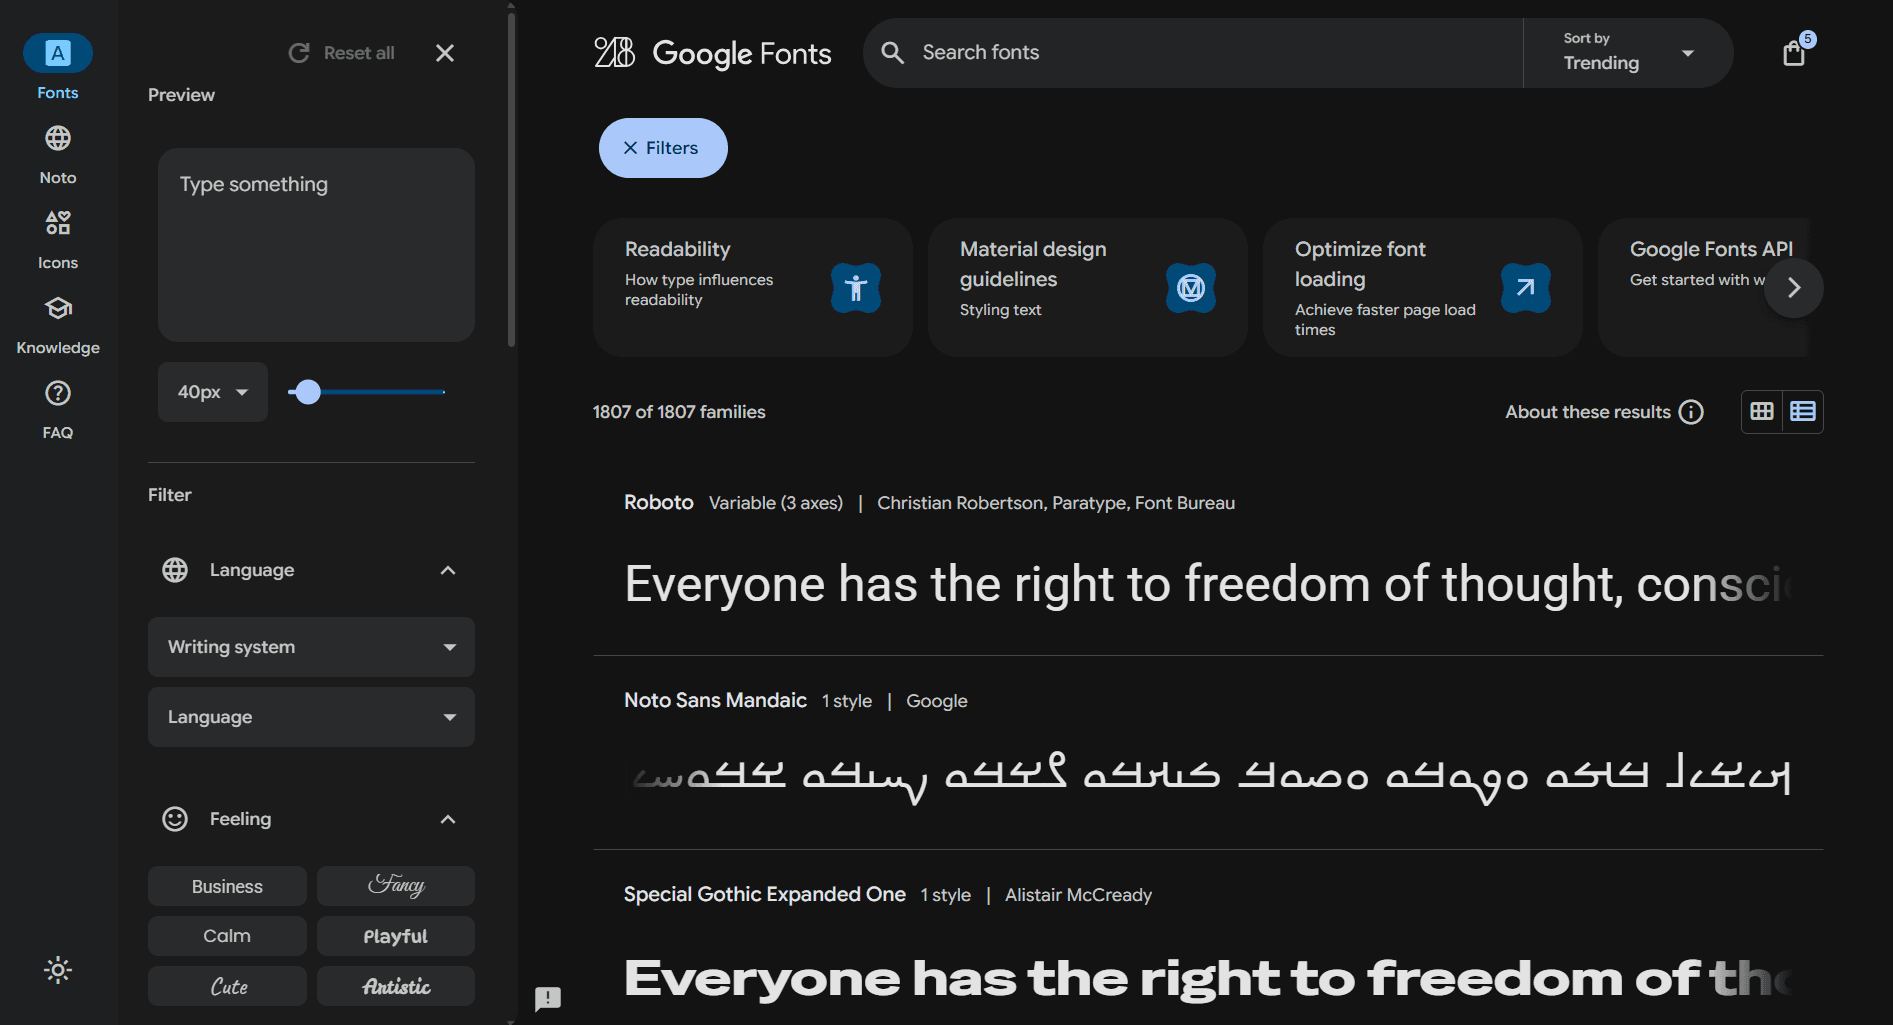The image size is (1893, 1025).
Task: Open the Language select dropdown
Action: click(311, 717)
